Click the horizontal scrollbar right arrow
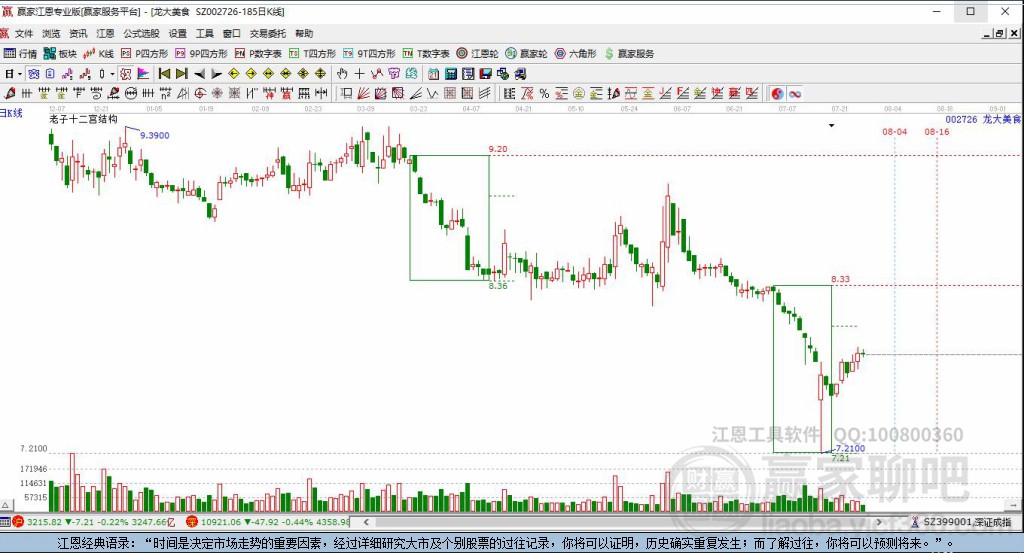The height and width of the screenshot is (553, 1024). coord(880,522)
